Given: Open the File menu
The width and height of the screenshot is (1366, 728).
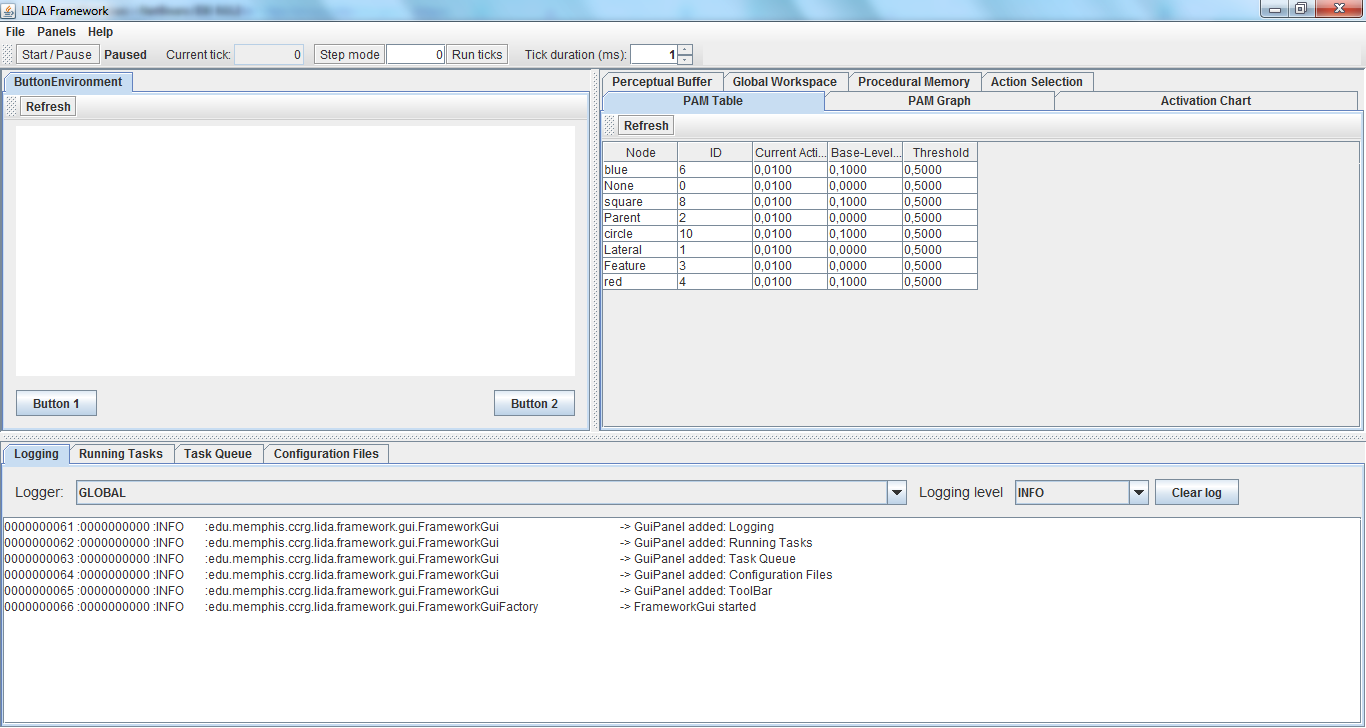Looking at the screenshot, I should tap(15, 32).
